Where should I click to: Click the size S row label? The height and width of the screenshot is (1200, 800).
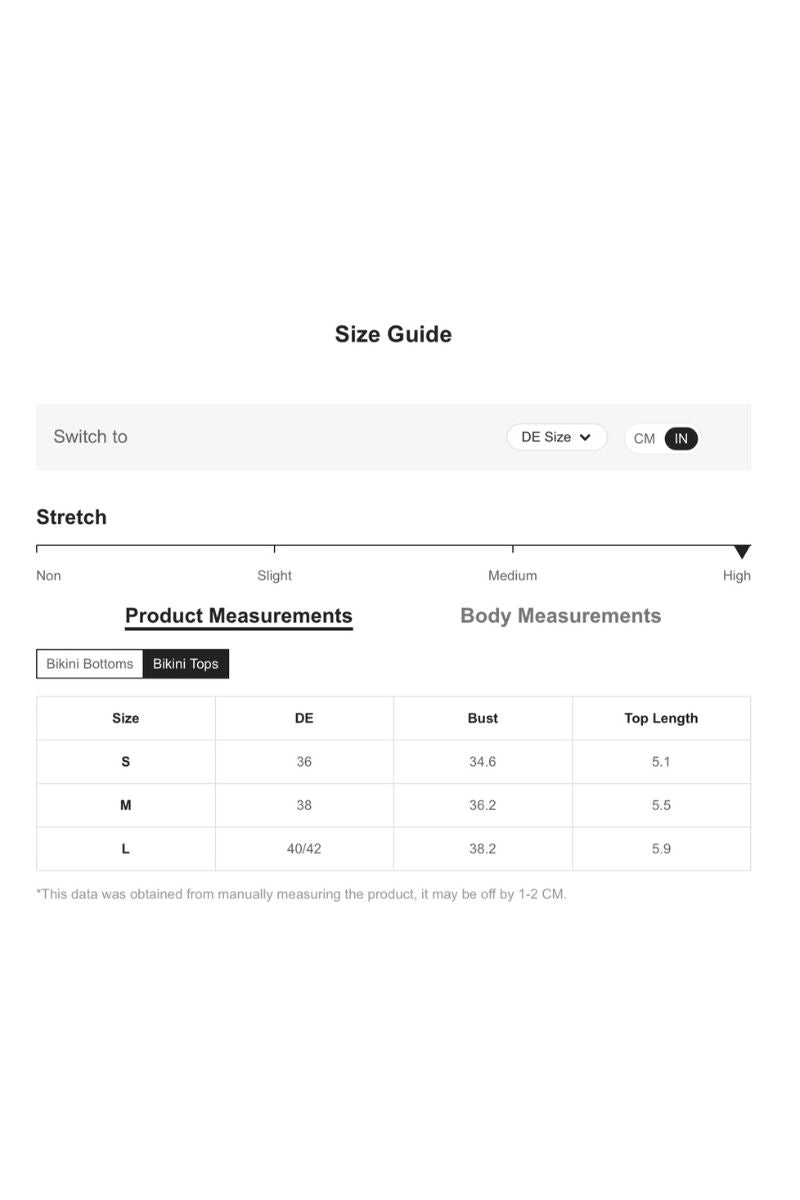coord(125,762)
